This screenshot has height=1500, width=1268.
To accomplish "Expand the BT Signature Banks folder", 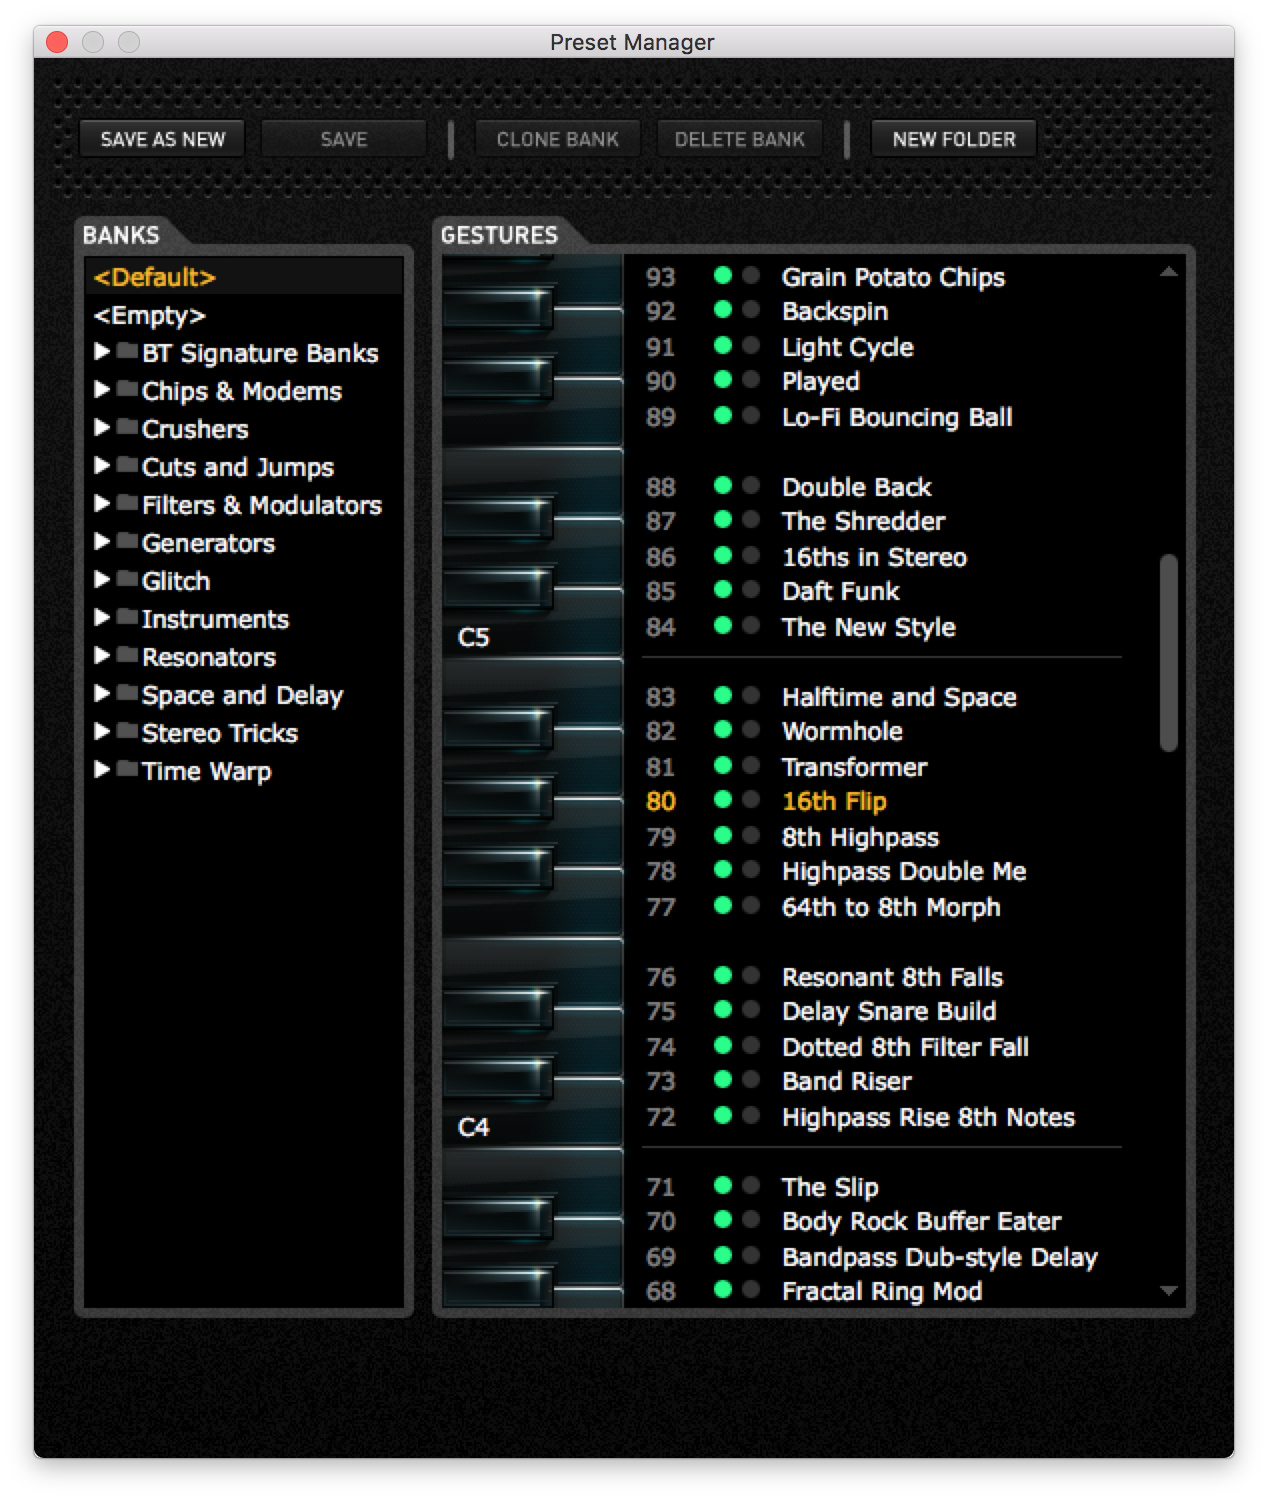I will 102,352.
